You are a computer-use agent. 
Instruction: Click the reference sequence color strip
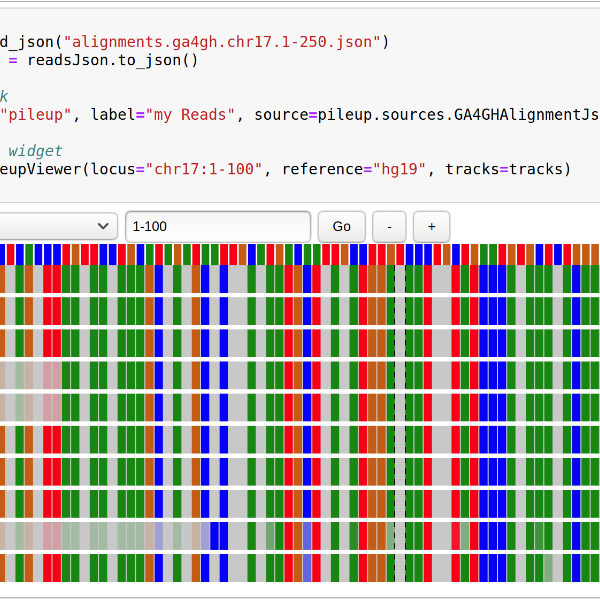[x=300, y=252]
